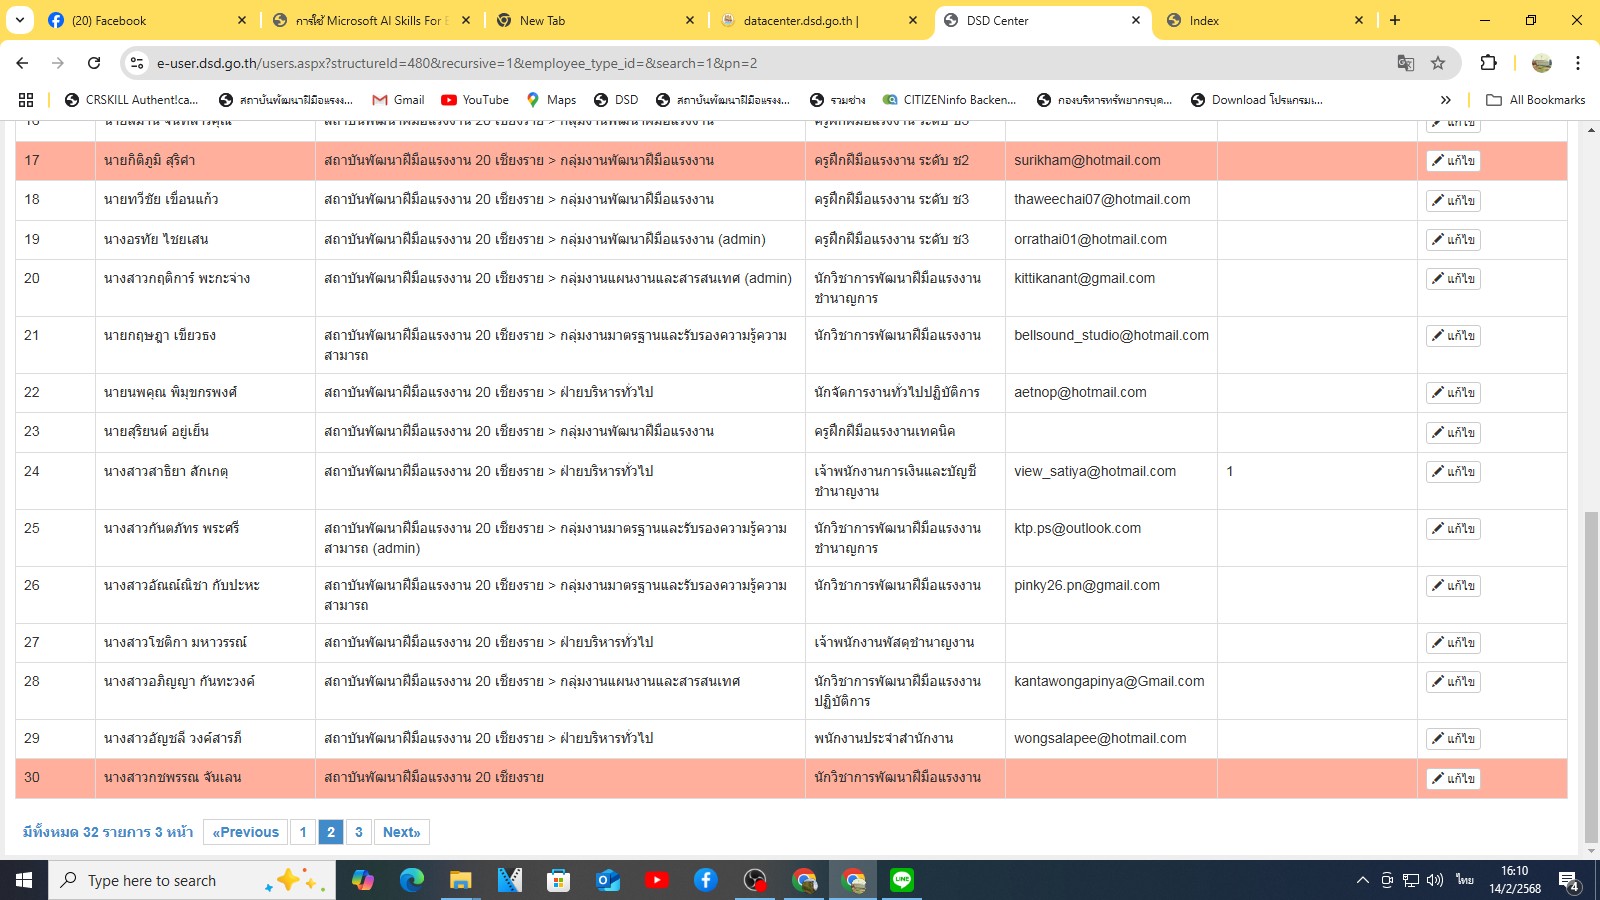View the site information icon in the address bar
This screenshot has height=900, width=1600.
click(137, 63)
